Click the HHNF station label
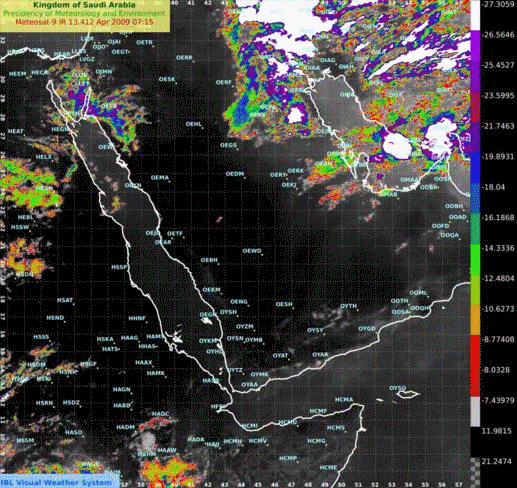 tap(137, 318)
